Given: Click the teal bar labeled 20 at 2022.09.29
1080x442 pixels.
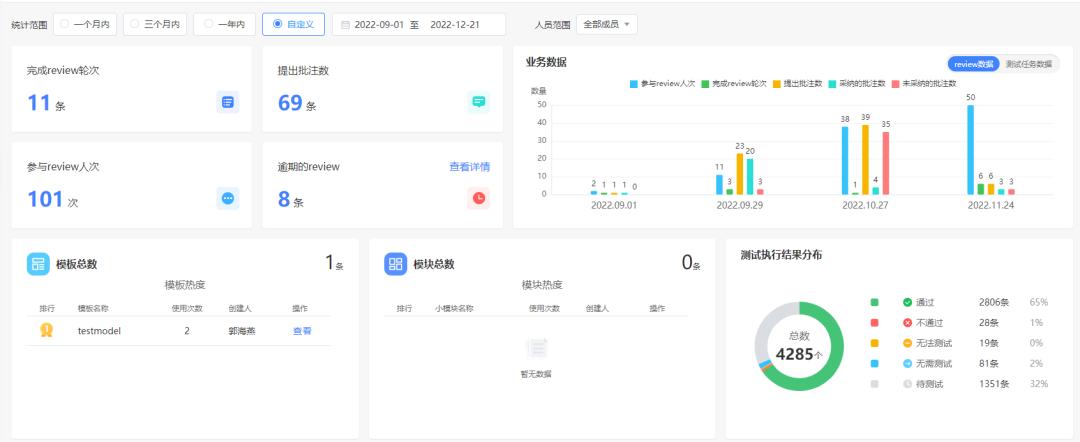Looking at the screenshot, I should coord(750,177).
